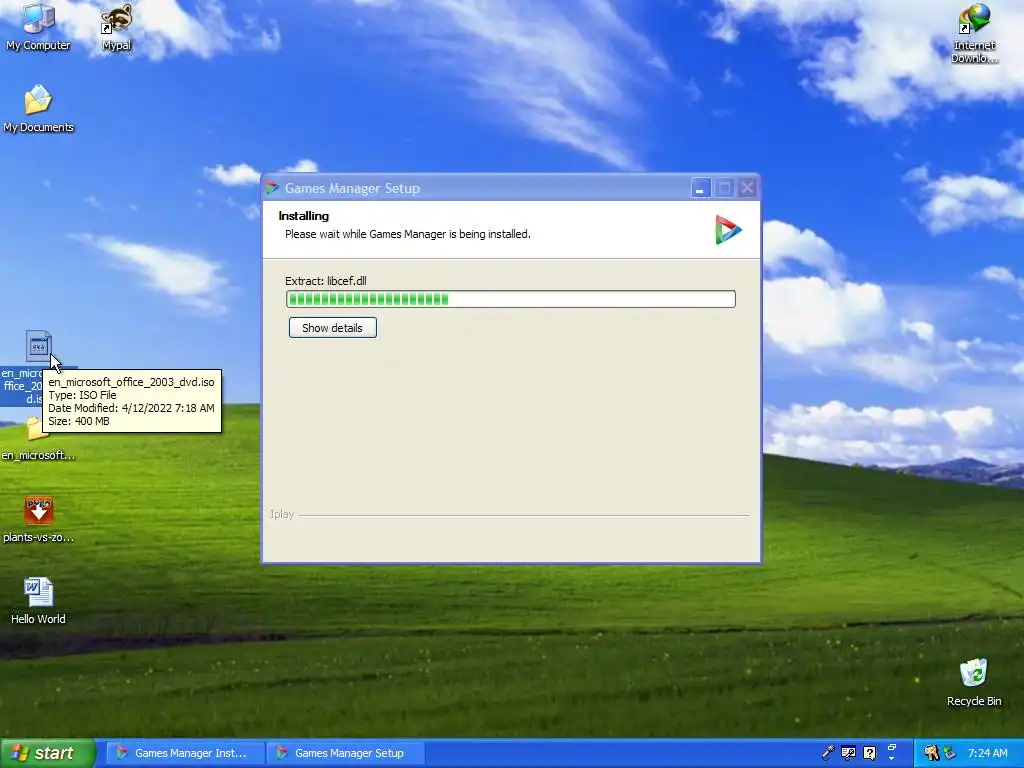Click the ISO file tooltip on desktop
This screenshot has height=768, width=1024.
click(132, 401)
